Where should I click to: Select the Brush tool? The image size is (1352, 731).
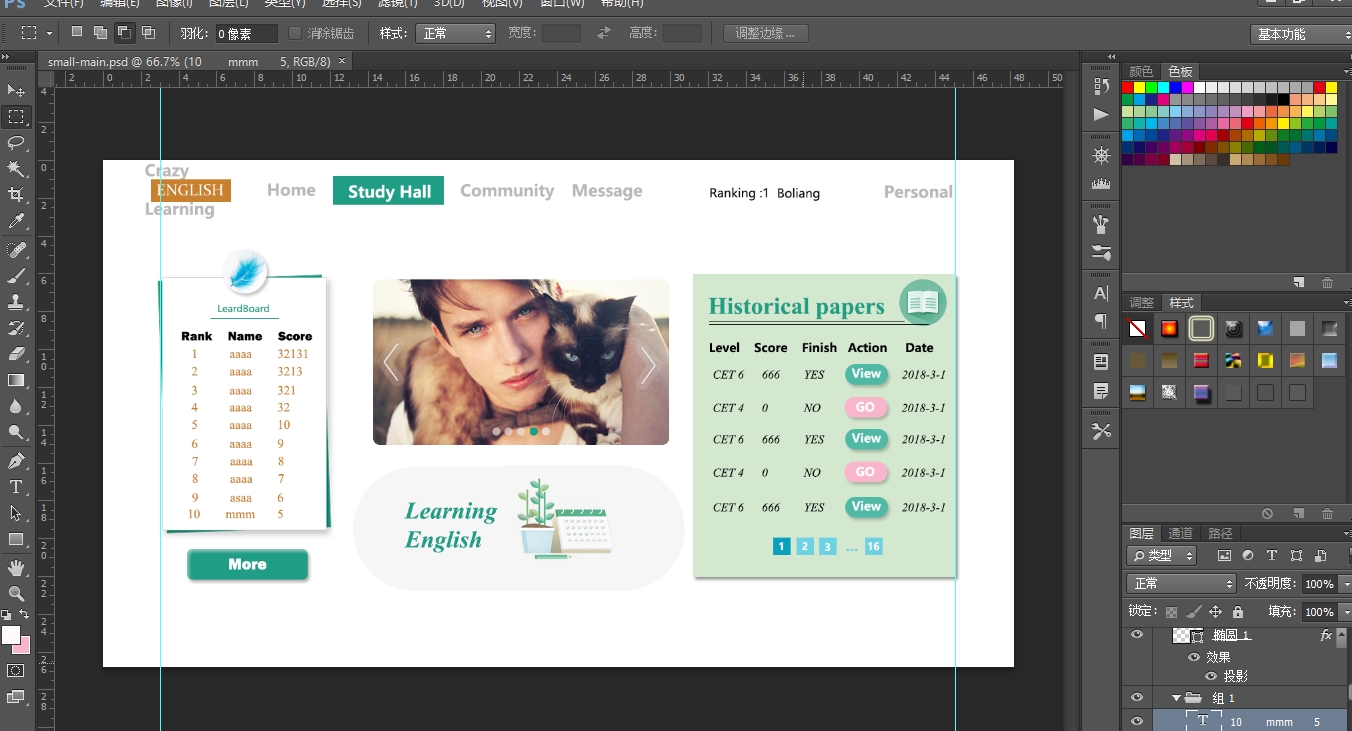(x=16, y=276)
